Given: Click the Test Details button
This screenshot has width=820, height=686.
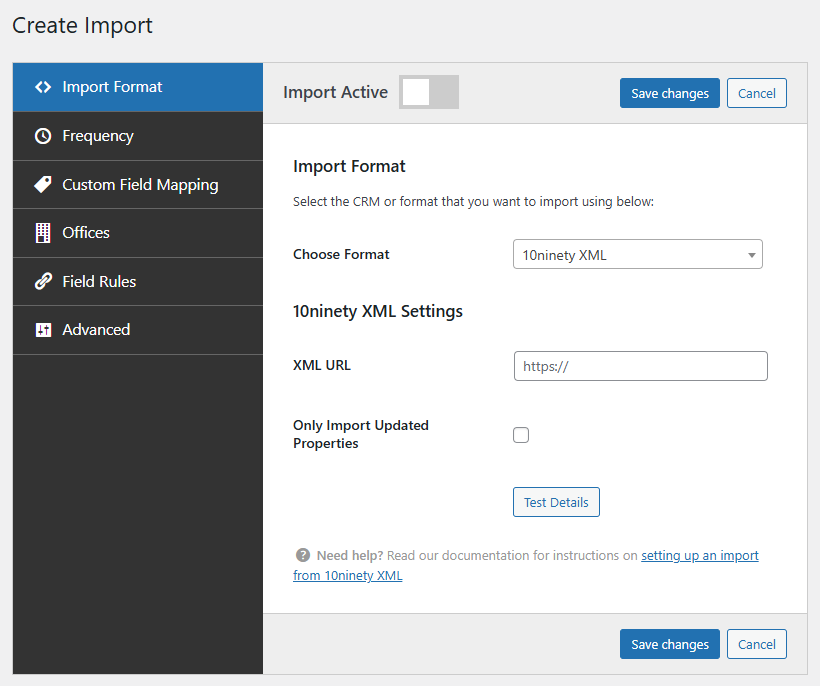Looking at the screenshot, I should click(x=556, y=502).
